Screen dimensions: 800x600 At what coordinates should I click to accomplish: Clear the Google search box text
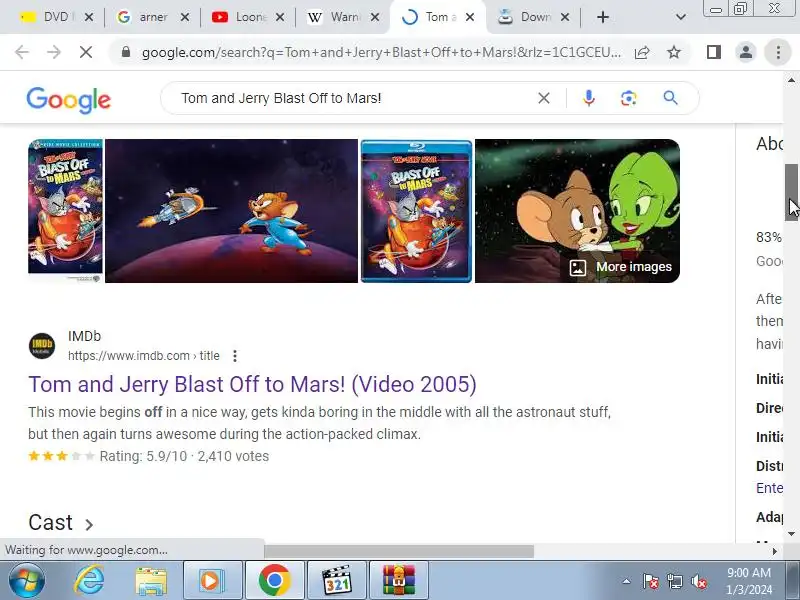click(544, 98)
